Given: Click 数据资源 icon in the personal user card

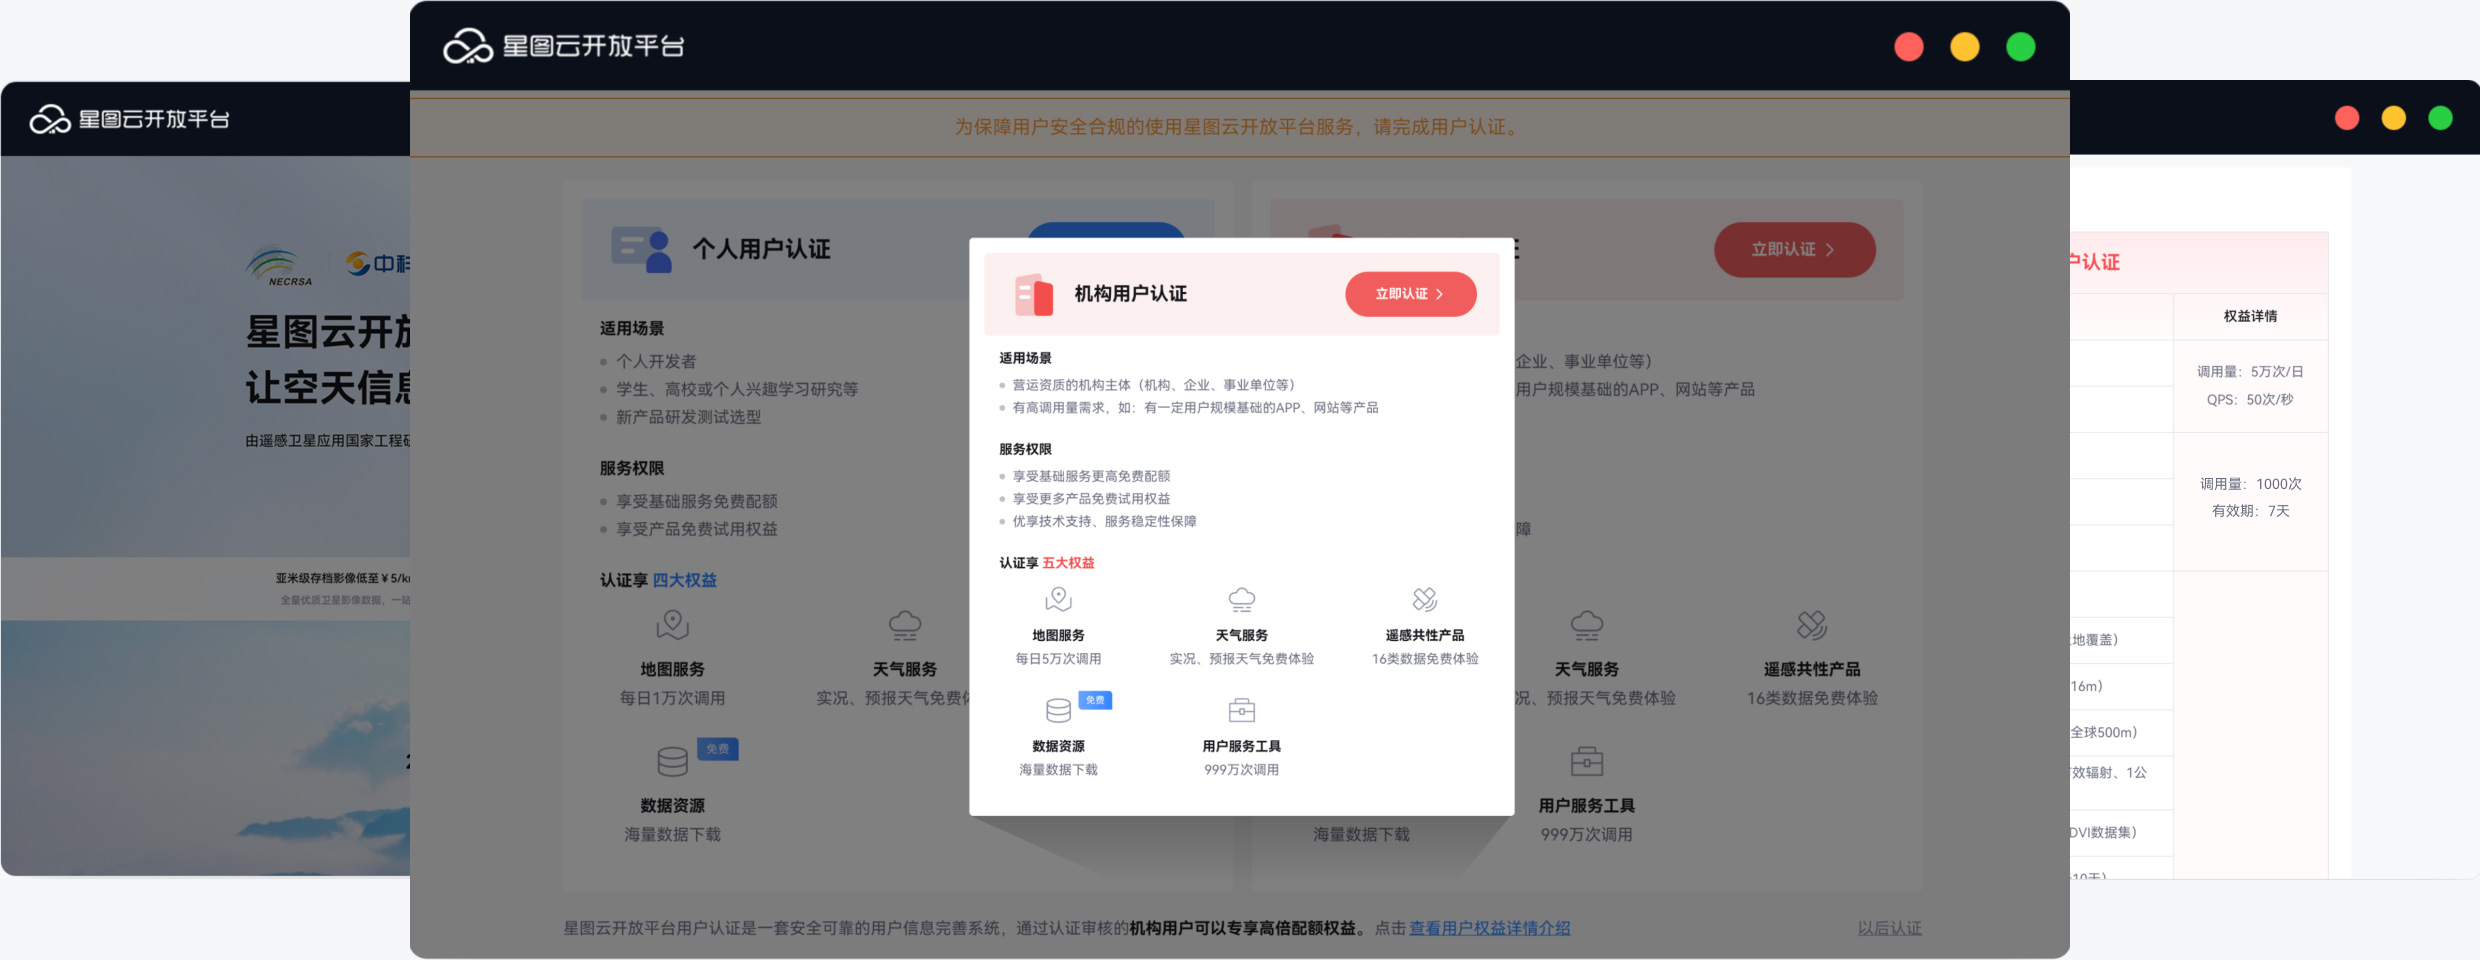Looking at the screenshot, I should (x=672, y=762).
